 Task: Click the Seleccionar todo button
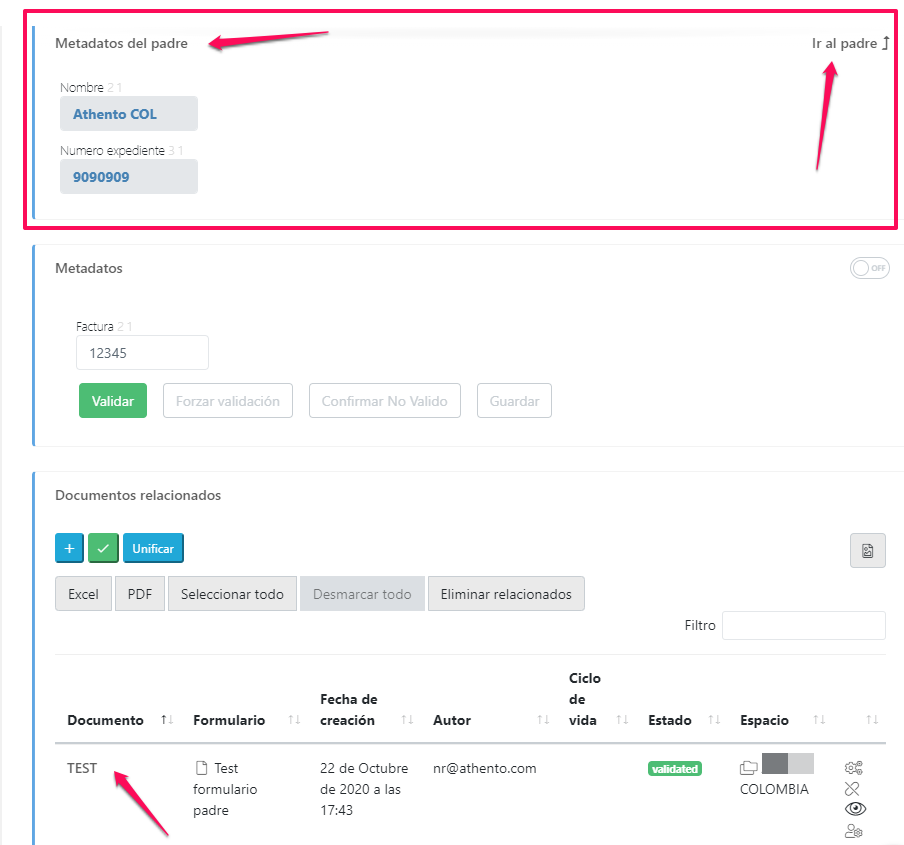232,594
